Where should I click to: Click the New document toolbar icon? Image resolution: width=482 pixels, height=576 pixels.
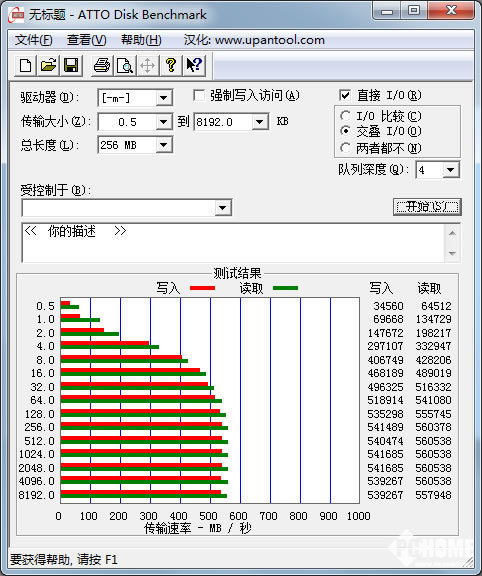(25, 66)
